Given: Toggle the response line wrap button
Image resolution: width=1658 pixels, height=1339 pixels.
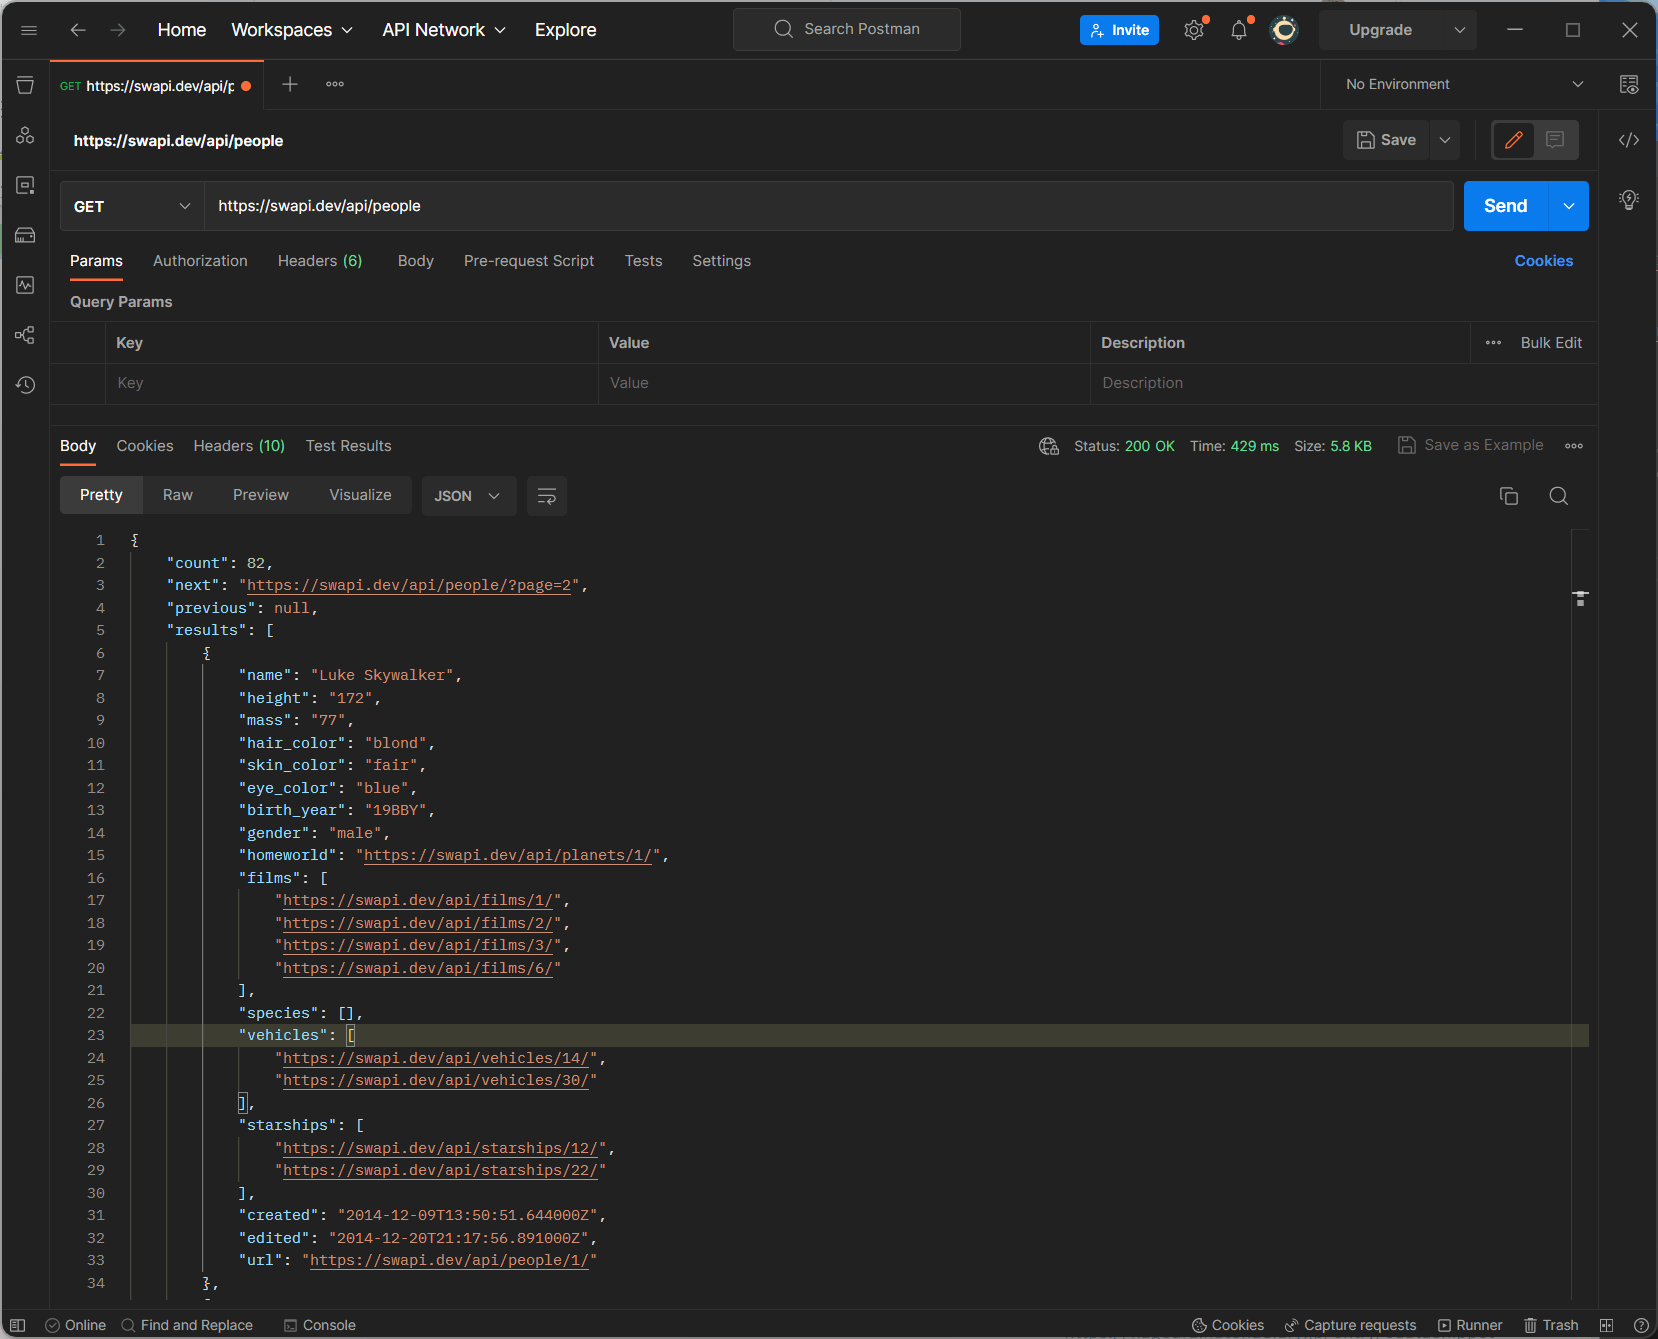Looking at the screenshot, I should point(546,496).
